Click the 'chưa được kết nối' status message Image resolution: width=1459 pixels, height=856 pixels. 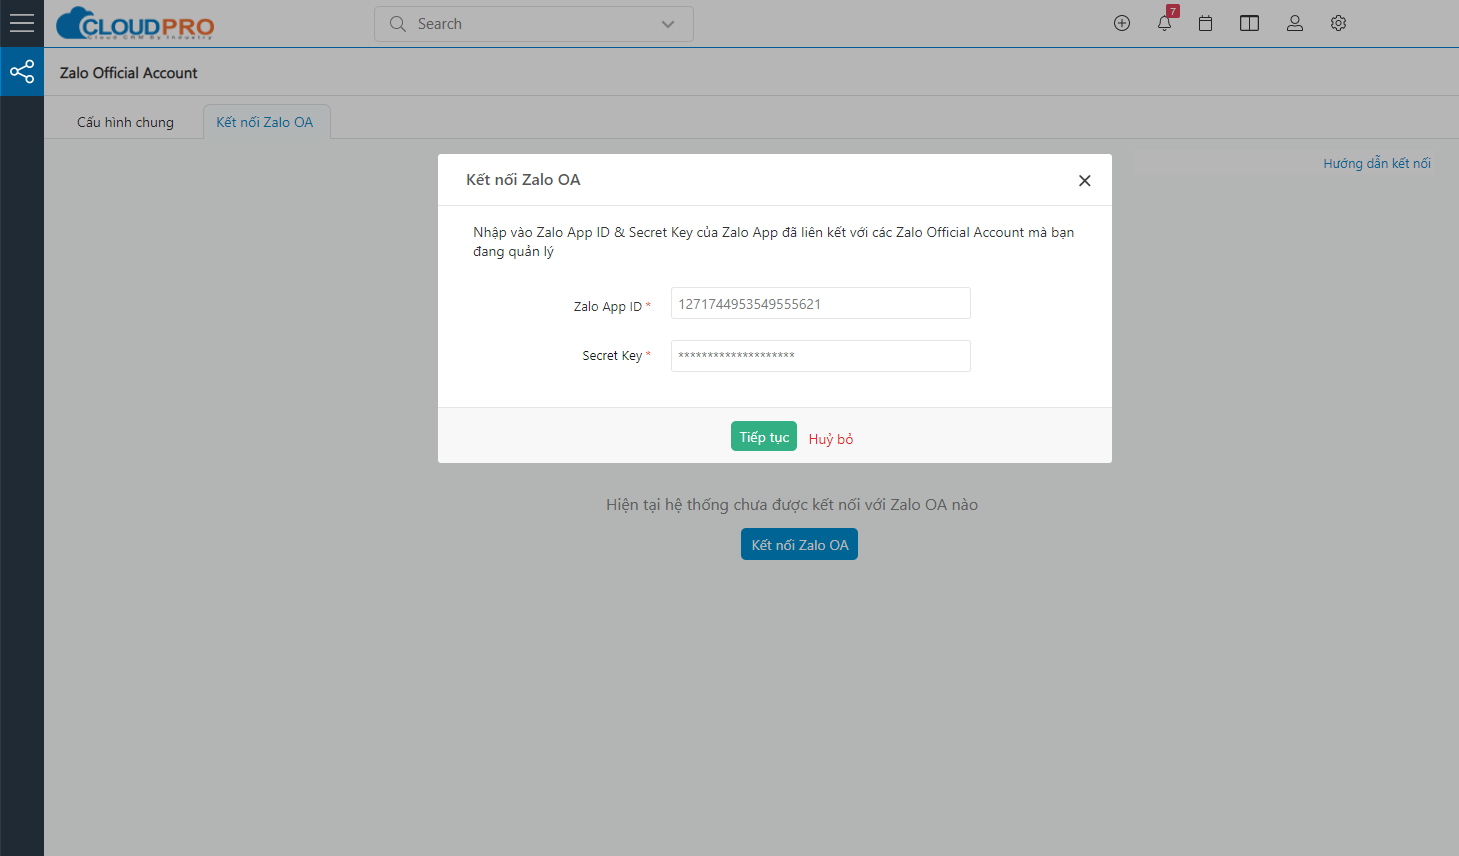792,505
